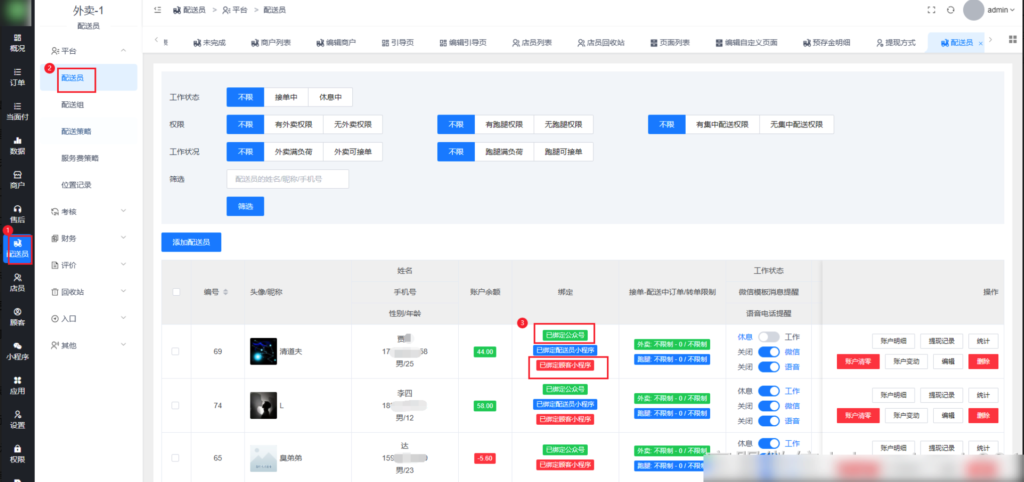The width and height of the screenshot is (1024, 482).
Task: Open 设置 in the dark sidebar
Action: point(18,419)
